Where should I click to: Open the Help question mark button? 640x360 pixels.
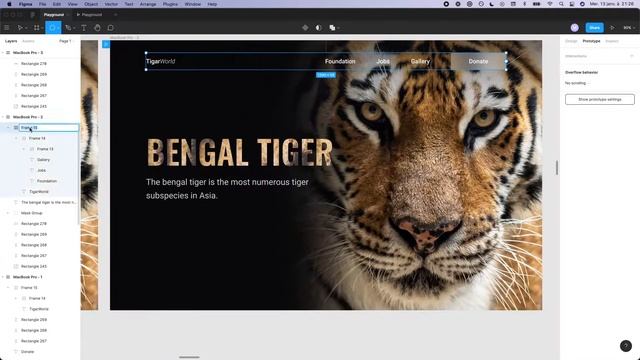tap(626, 346)
